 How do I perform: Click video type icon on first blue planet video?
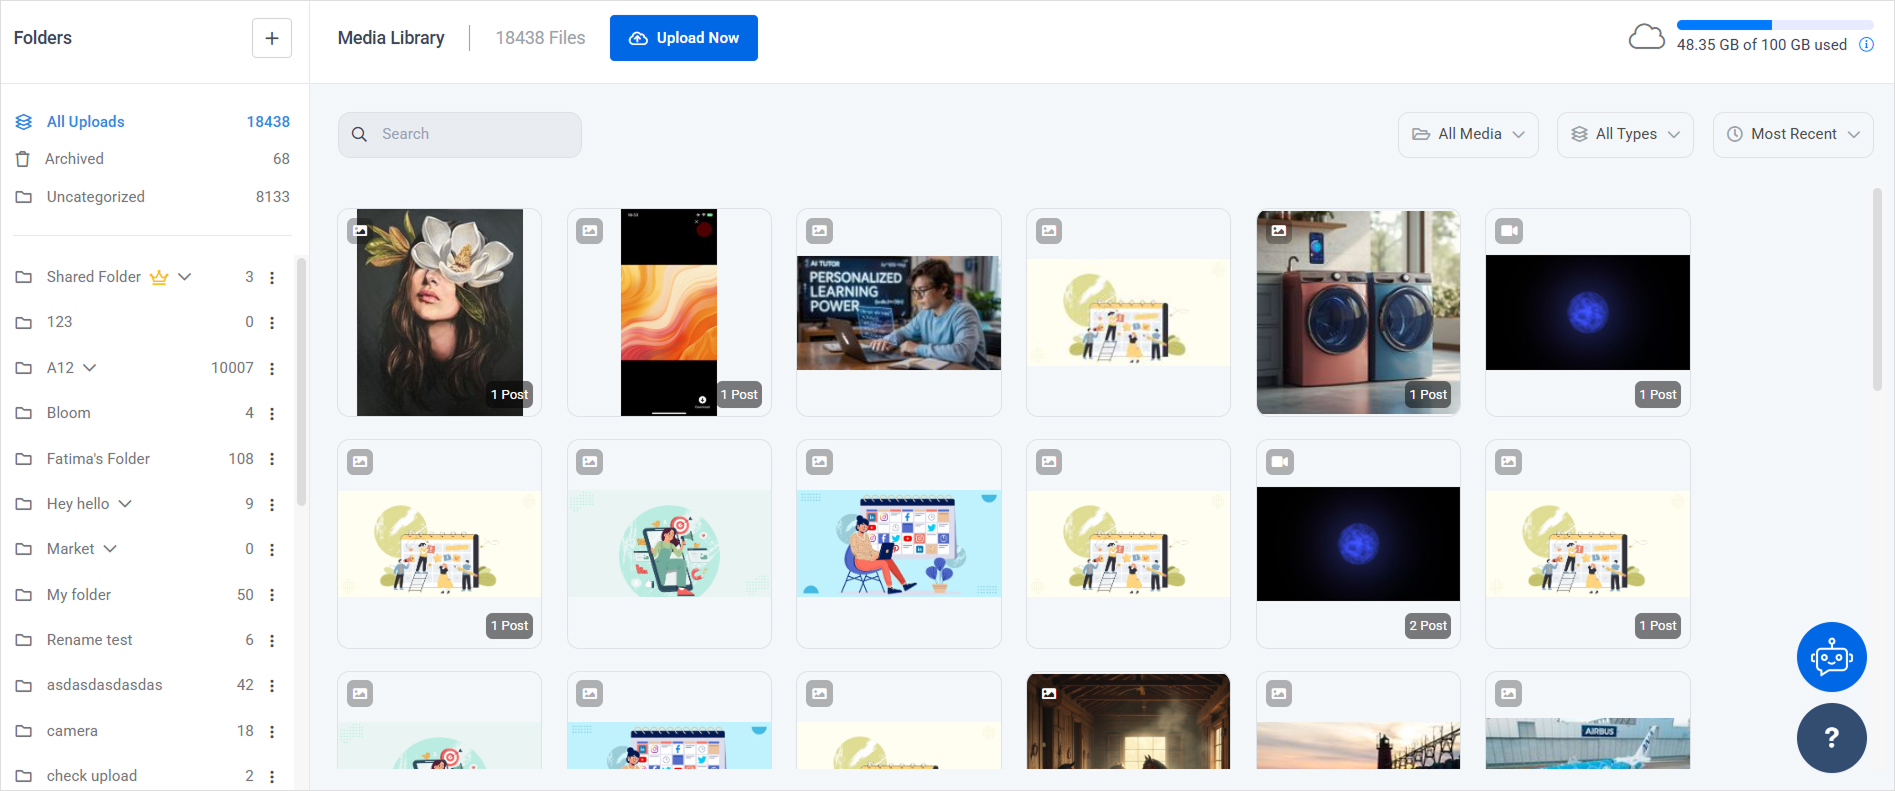point(1509,231)
